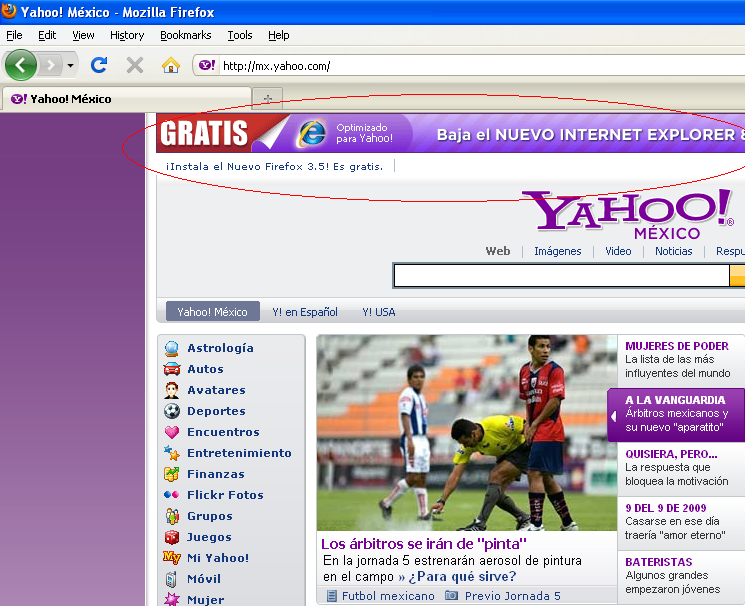The width and height of the screenshot is (745, 606).
Task: Click the greyed Forward arrow button
Action: 50,65
